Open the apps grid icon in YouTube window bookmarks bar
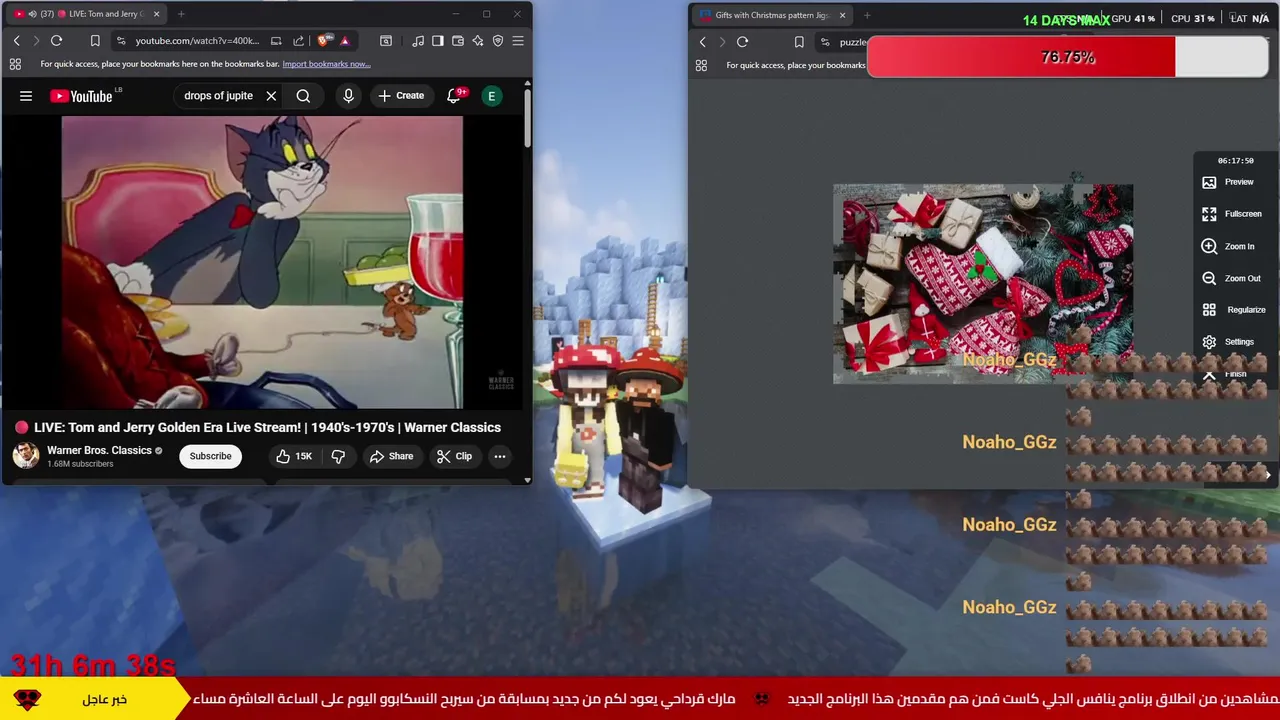 pyautogui.click(x=15, y=64)
